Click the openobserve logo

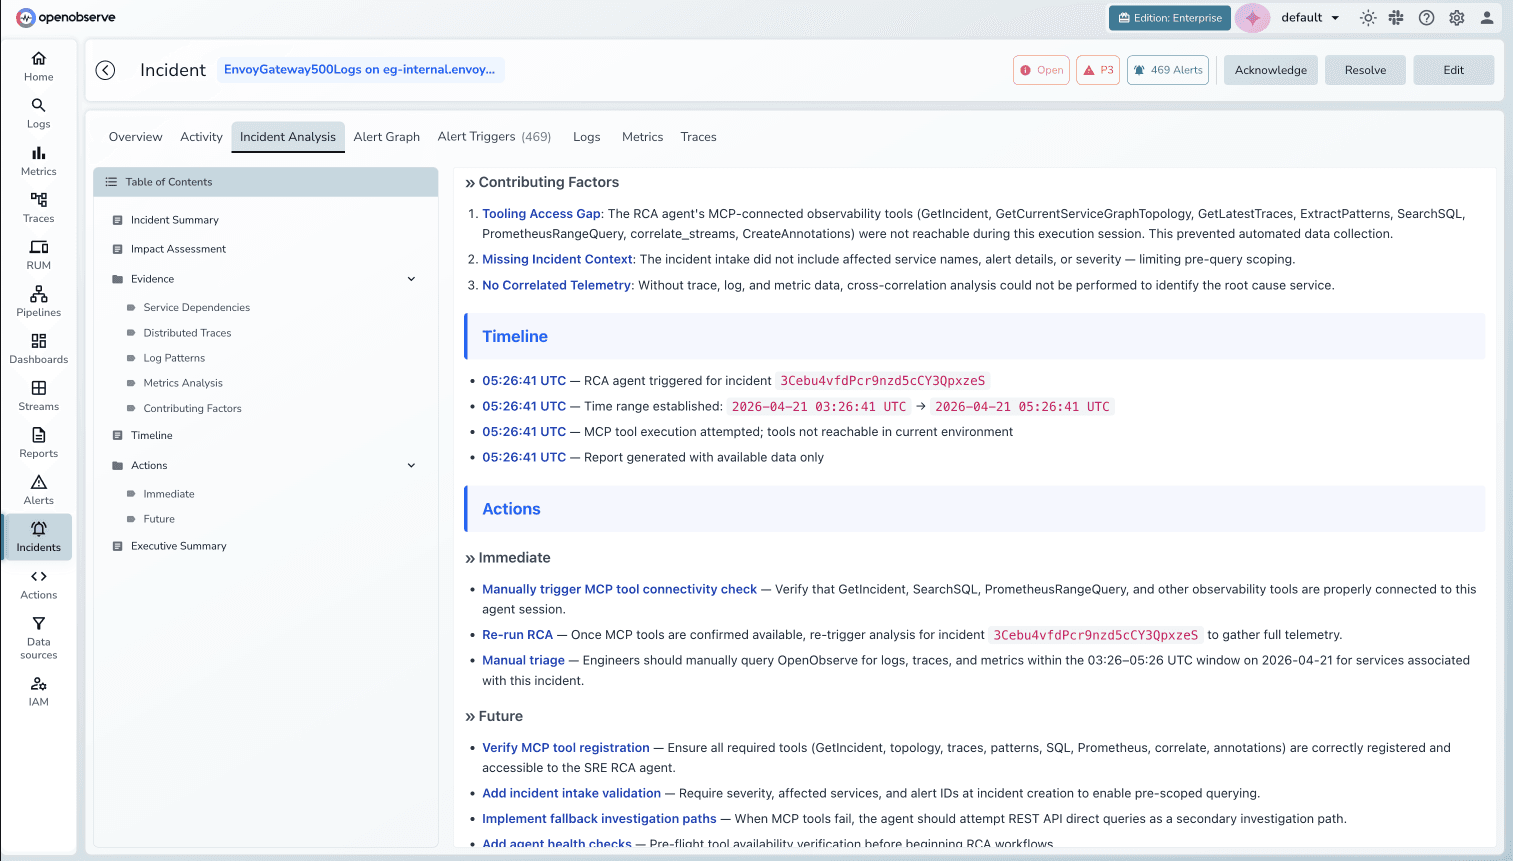[66, 17]
